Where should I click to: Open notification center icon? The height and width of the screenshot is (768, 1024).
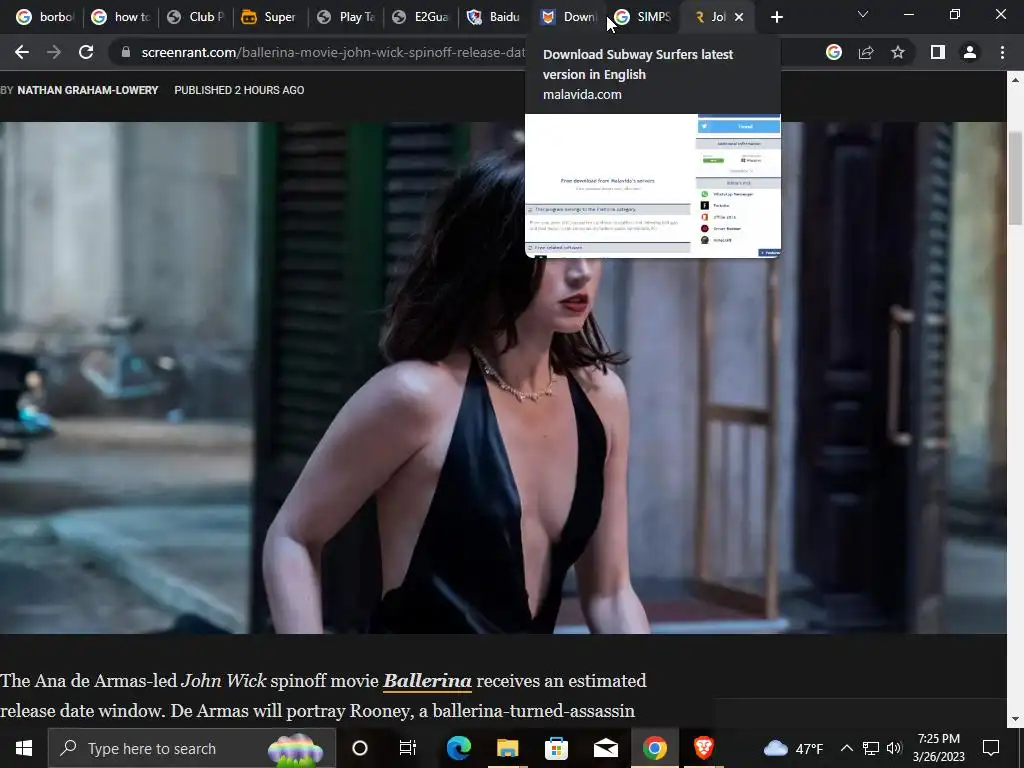(991, 748)
